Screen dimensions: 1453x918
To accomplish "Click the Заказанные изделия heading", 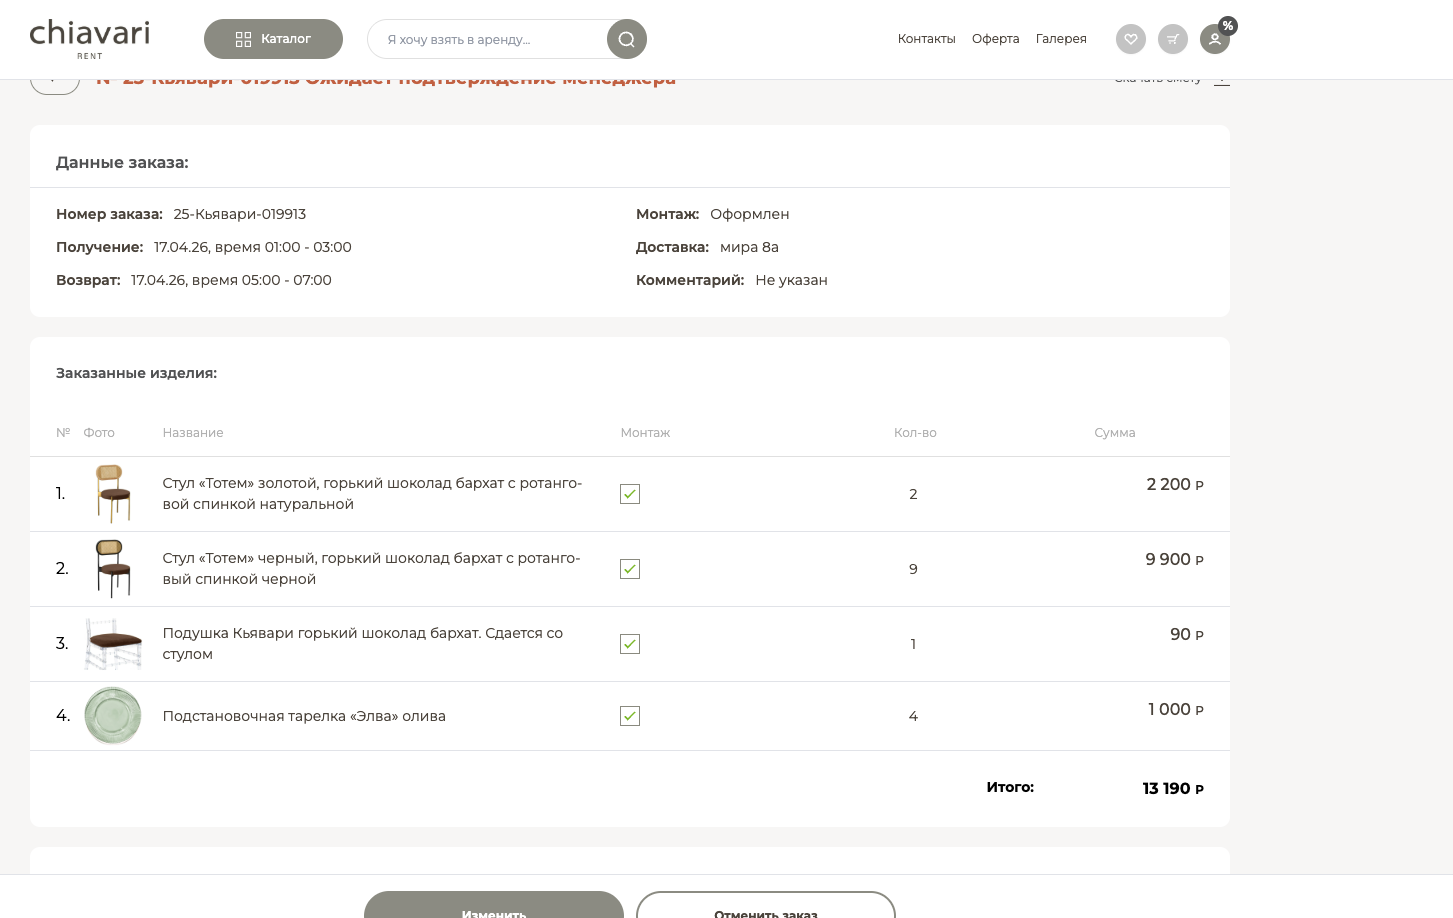I will coord(136,373).
